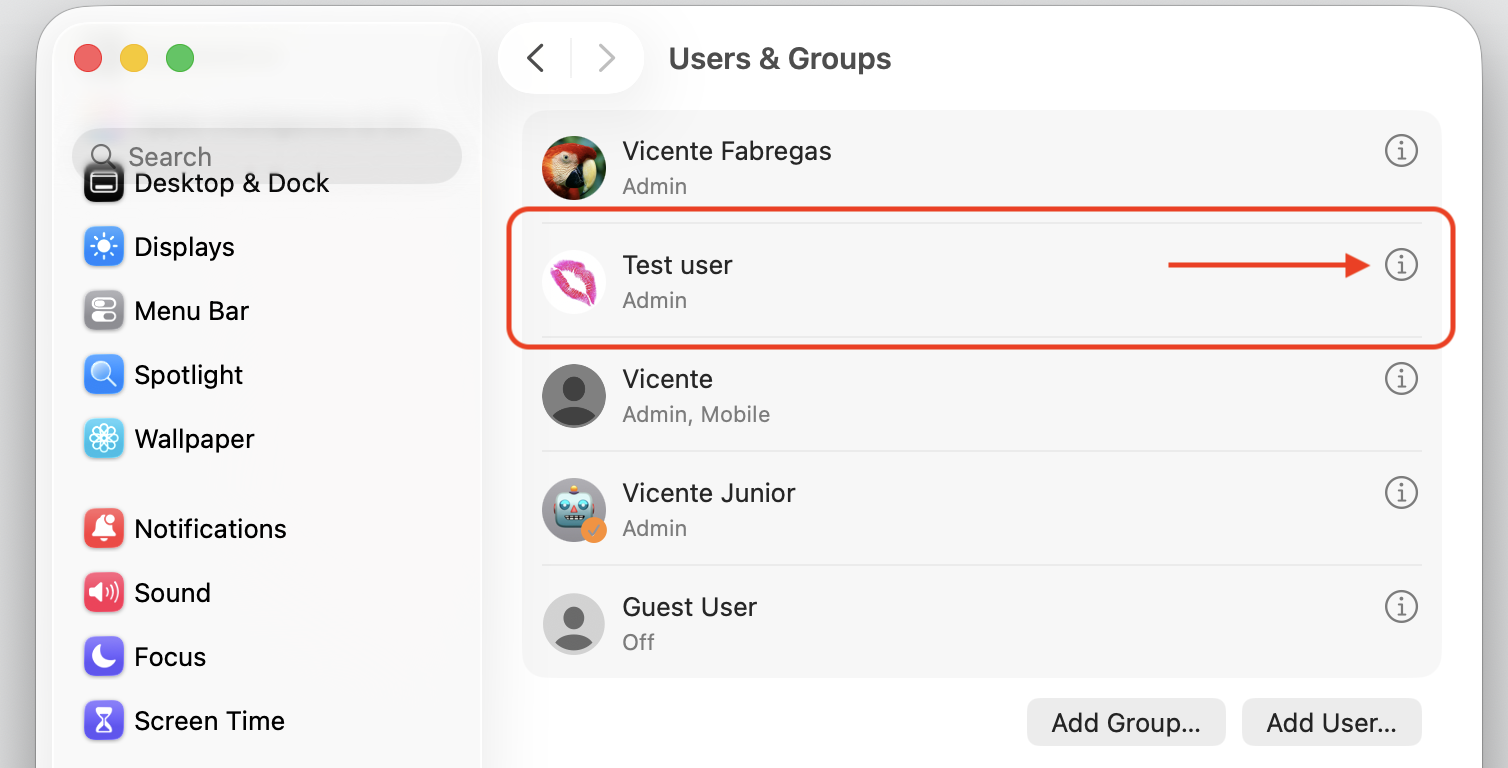This screenshot has width=1508, height=768.
Task: Go forward with the right chevron
Action: pos(606,58)
